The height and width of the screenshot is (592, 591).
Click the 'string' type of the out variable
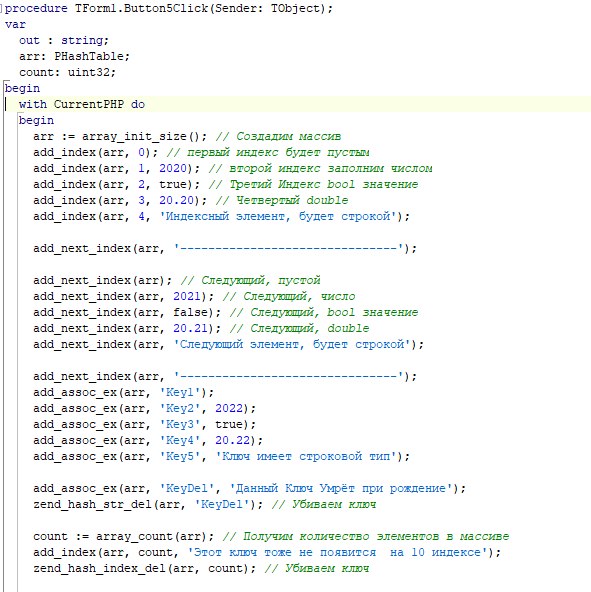click(x=83, y=40)
